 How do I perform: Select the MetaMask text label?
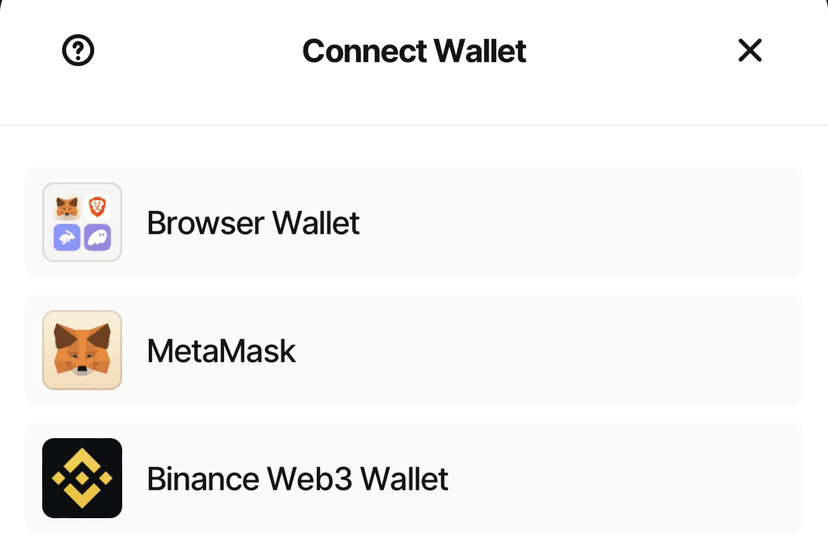221,350
